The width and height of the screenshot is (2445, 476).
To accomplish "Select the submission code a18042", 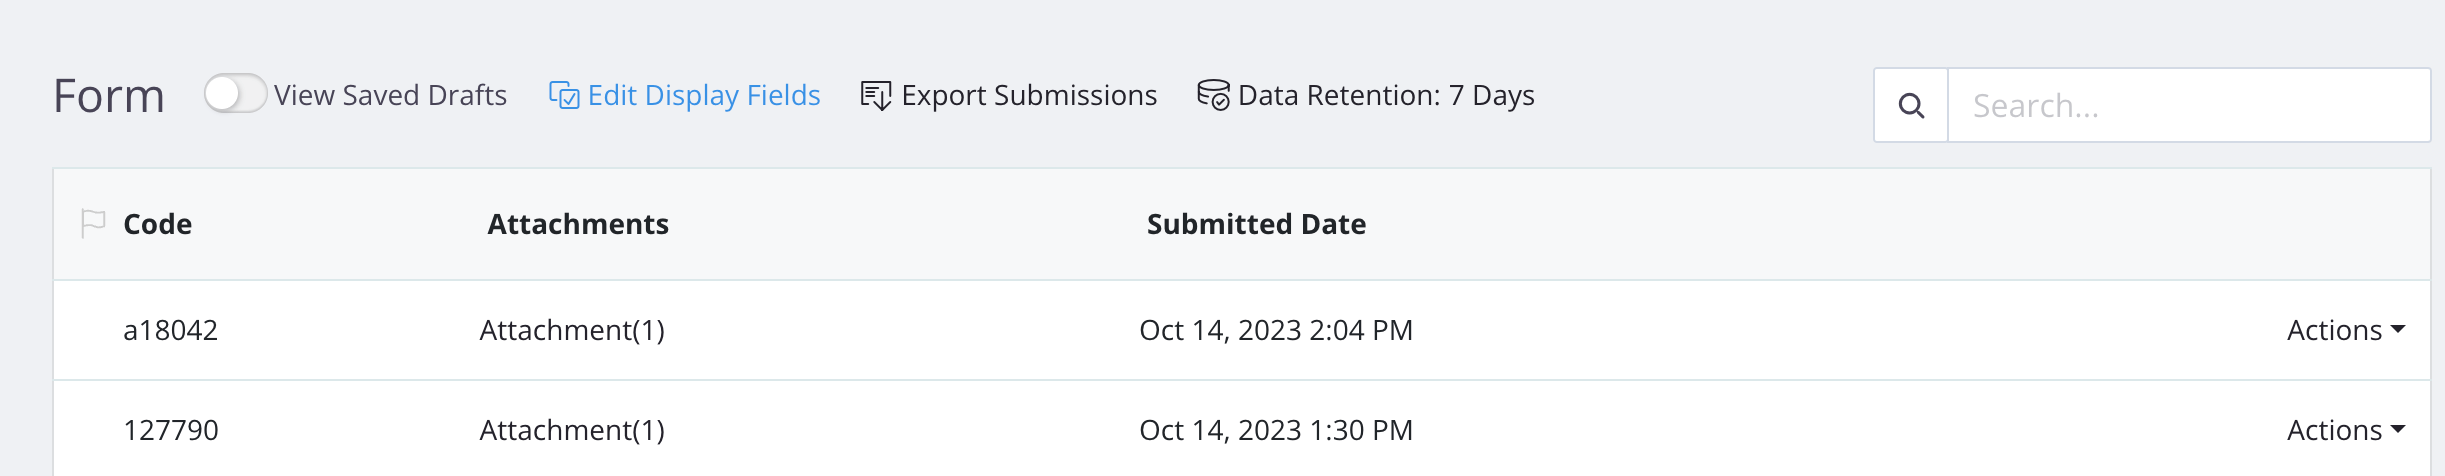I will (x=170, y=330).
